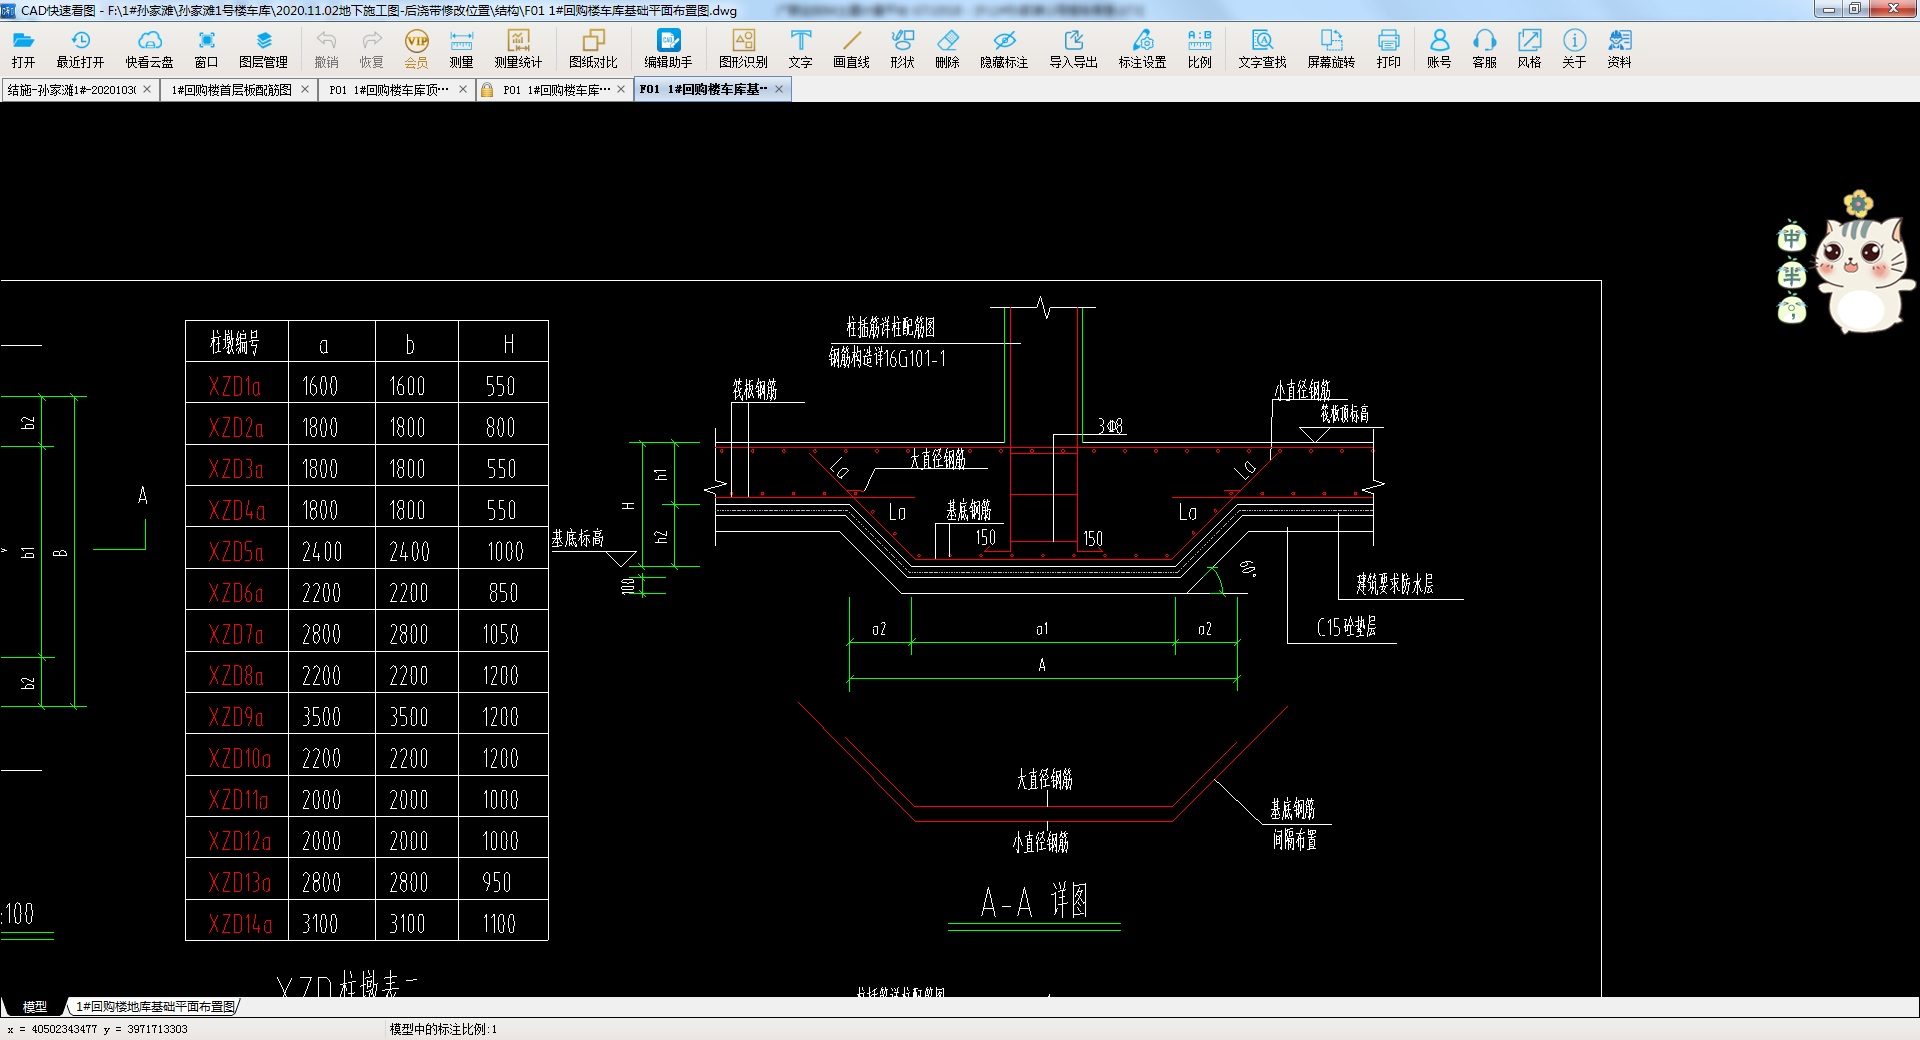Open layer management
Image resolution: width=1920 pixels, height=1040 pixels.
click(263, 48)
